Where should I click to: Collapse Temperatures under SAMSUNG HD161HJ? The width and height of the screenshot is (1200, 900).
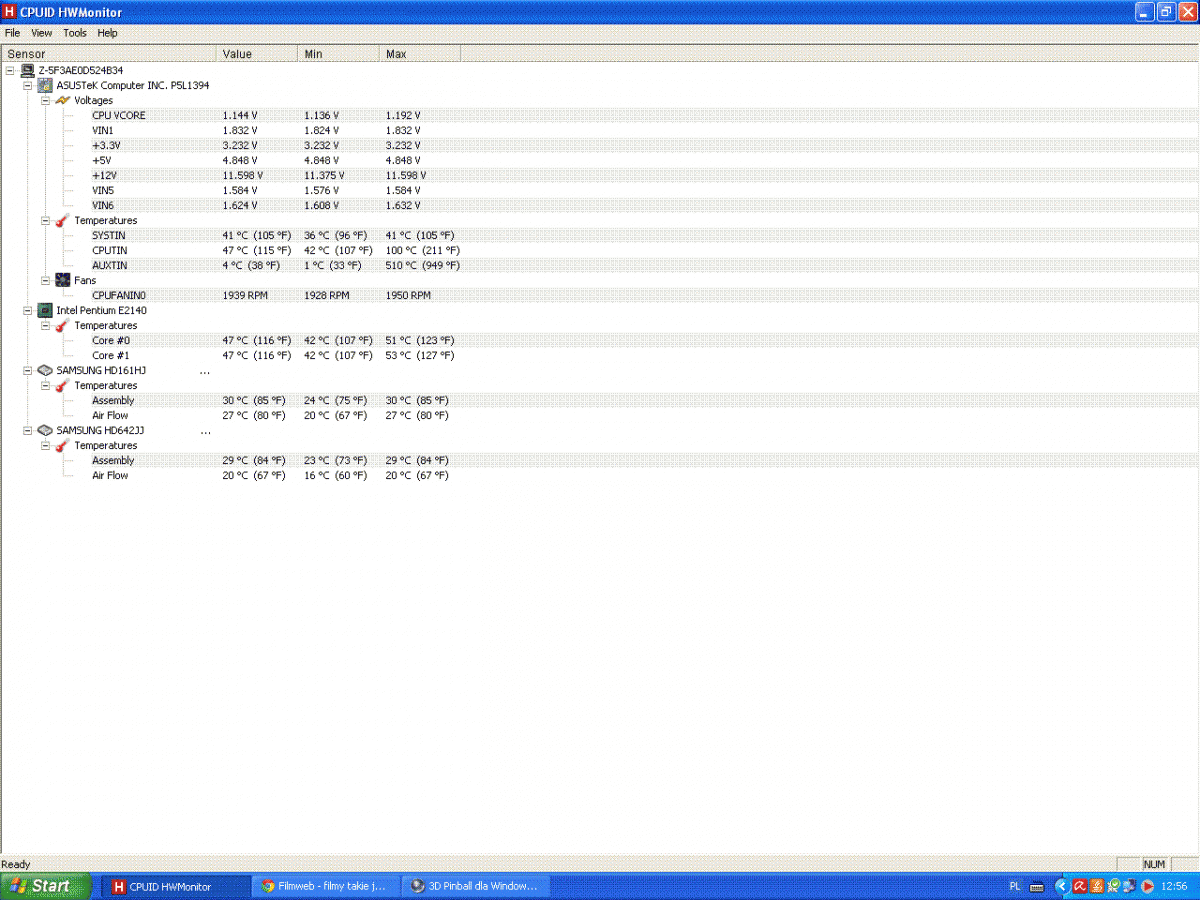pyautogui.click(x=45, y=385)
